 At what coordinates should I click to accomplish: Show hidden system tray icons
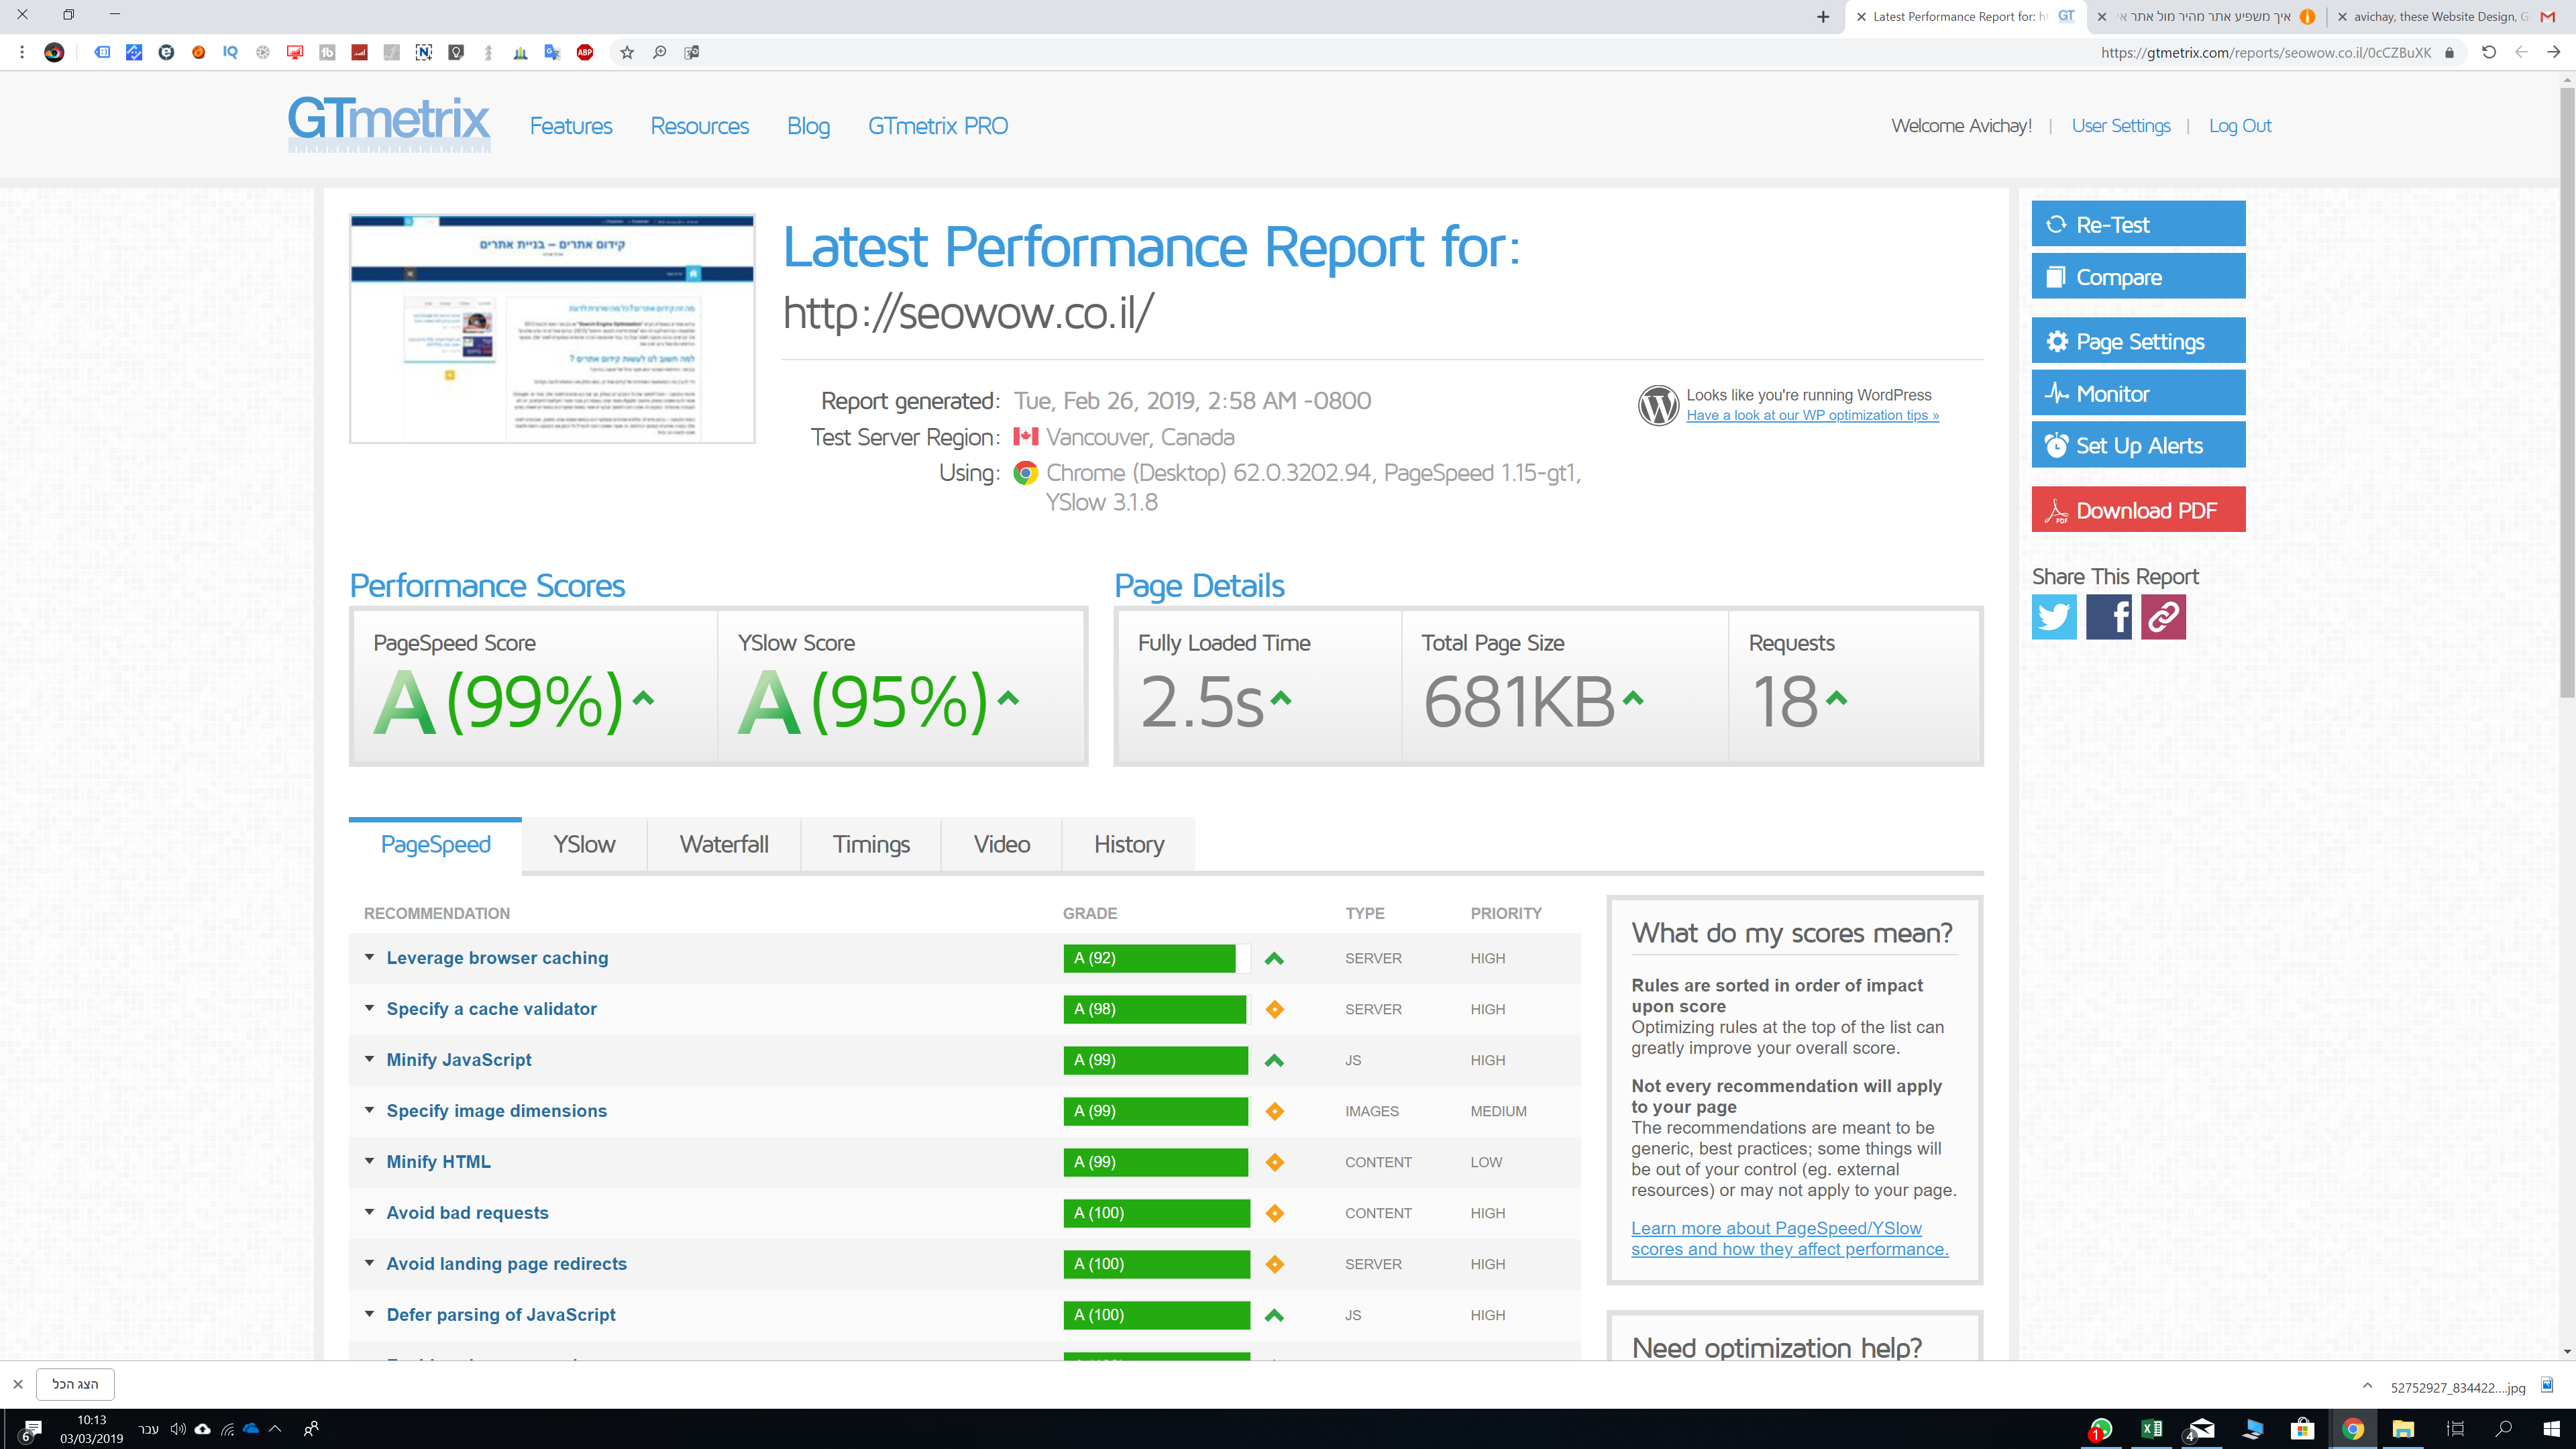(276, 1429)
